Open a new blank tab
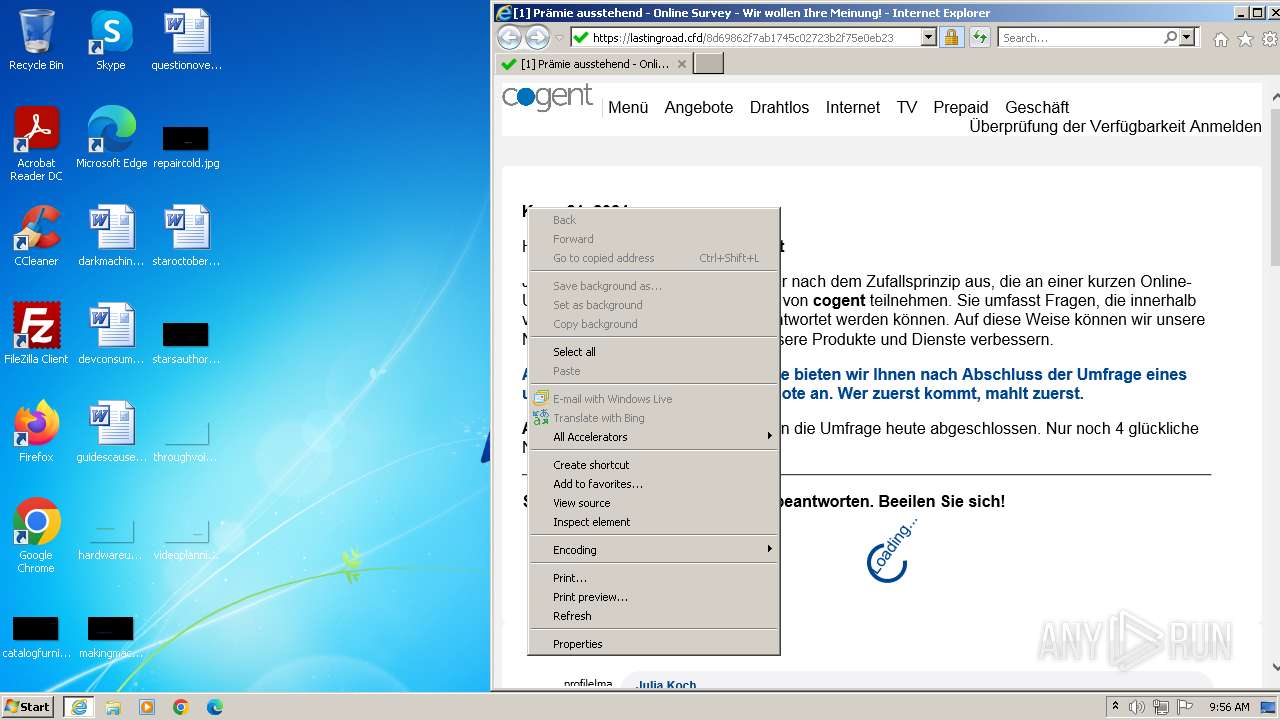The height and width of the screenshot is (720, 1280). 708,64
